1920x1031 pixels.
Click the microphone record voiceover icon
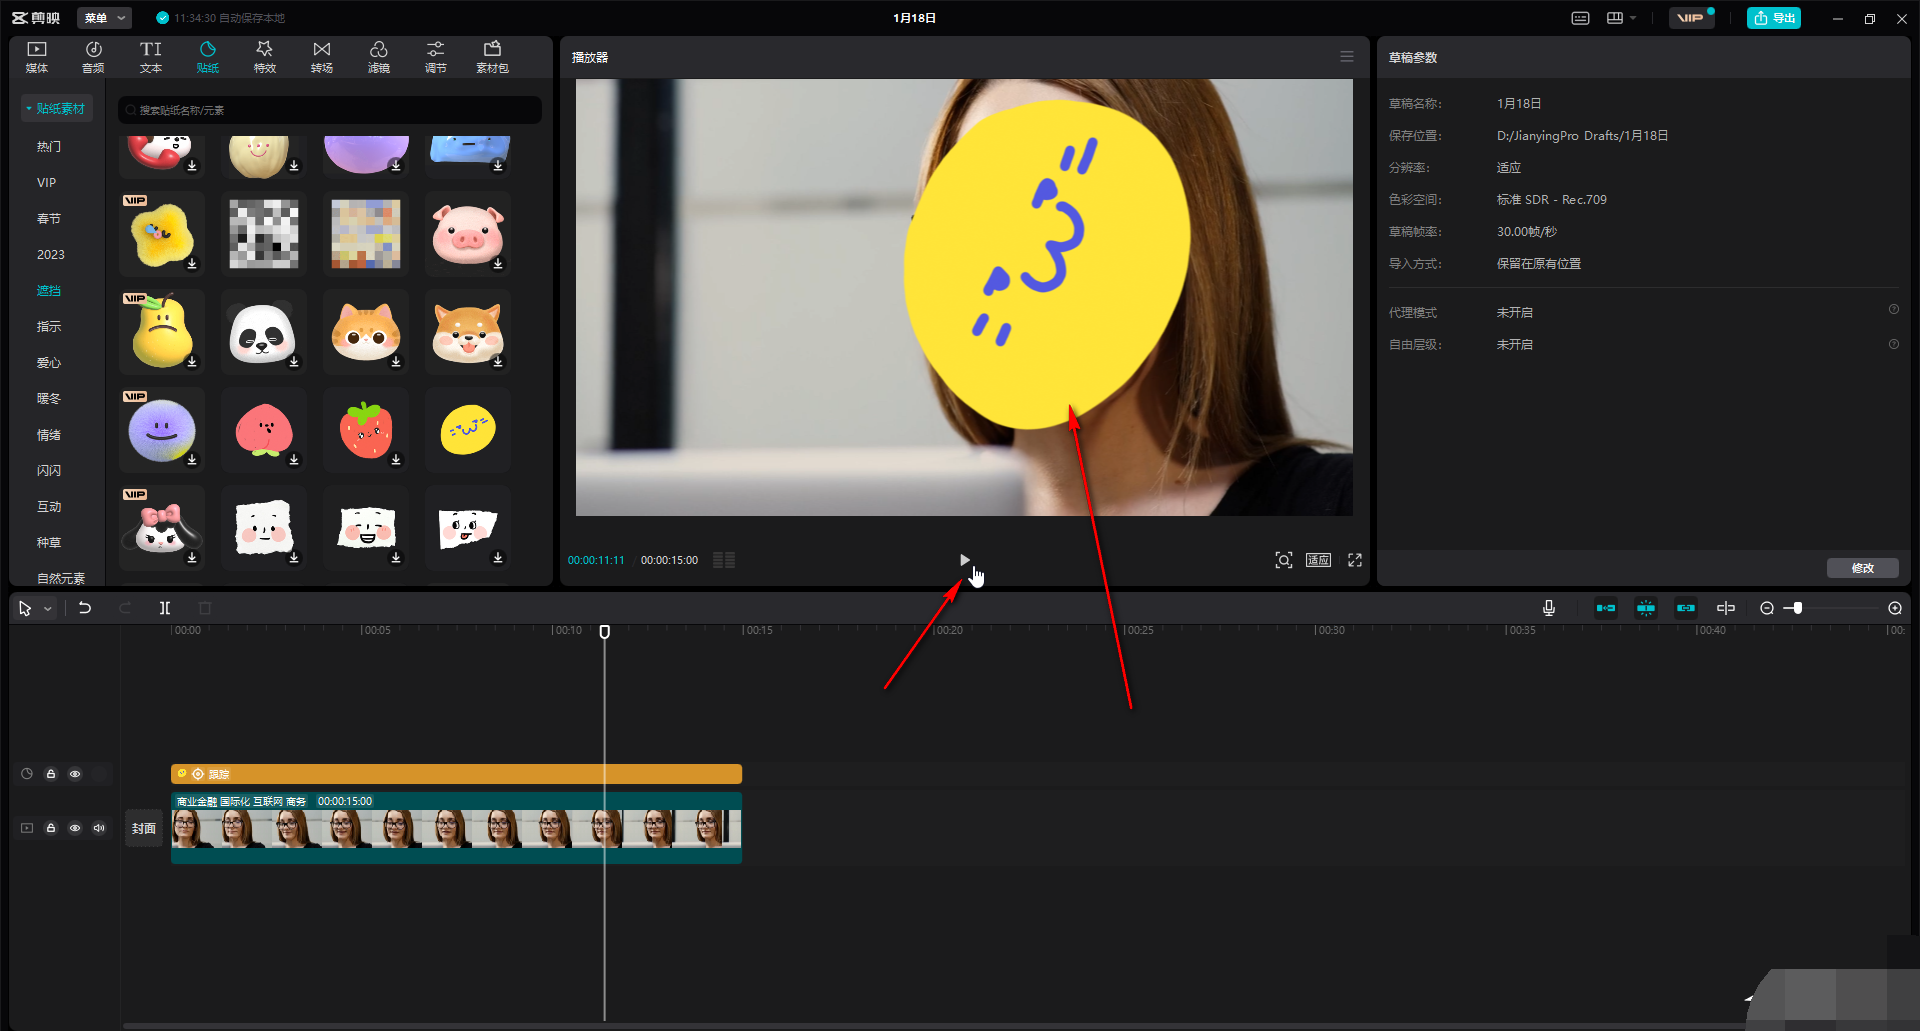(1548, 608)
